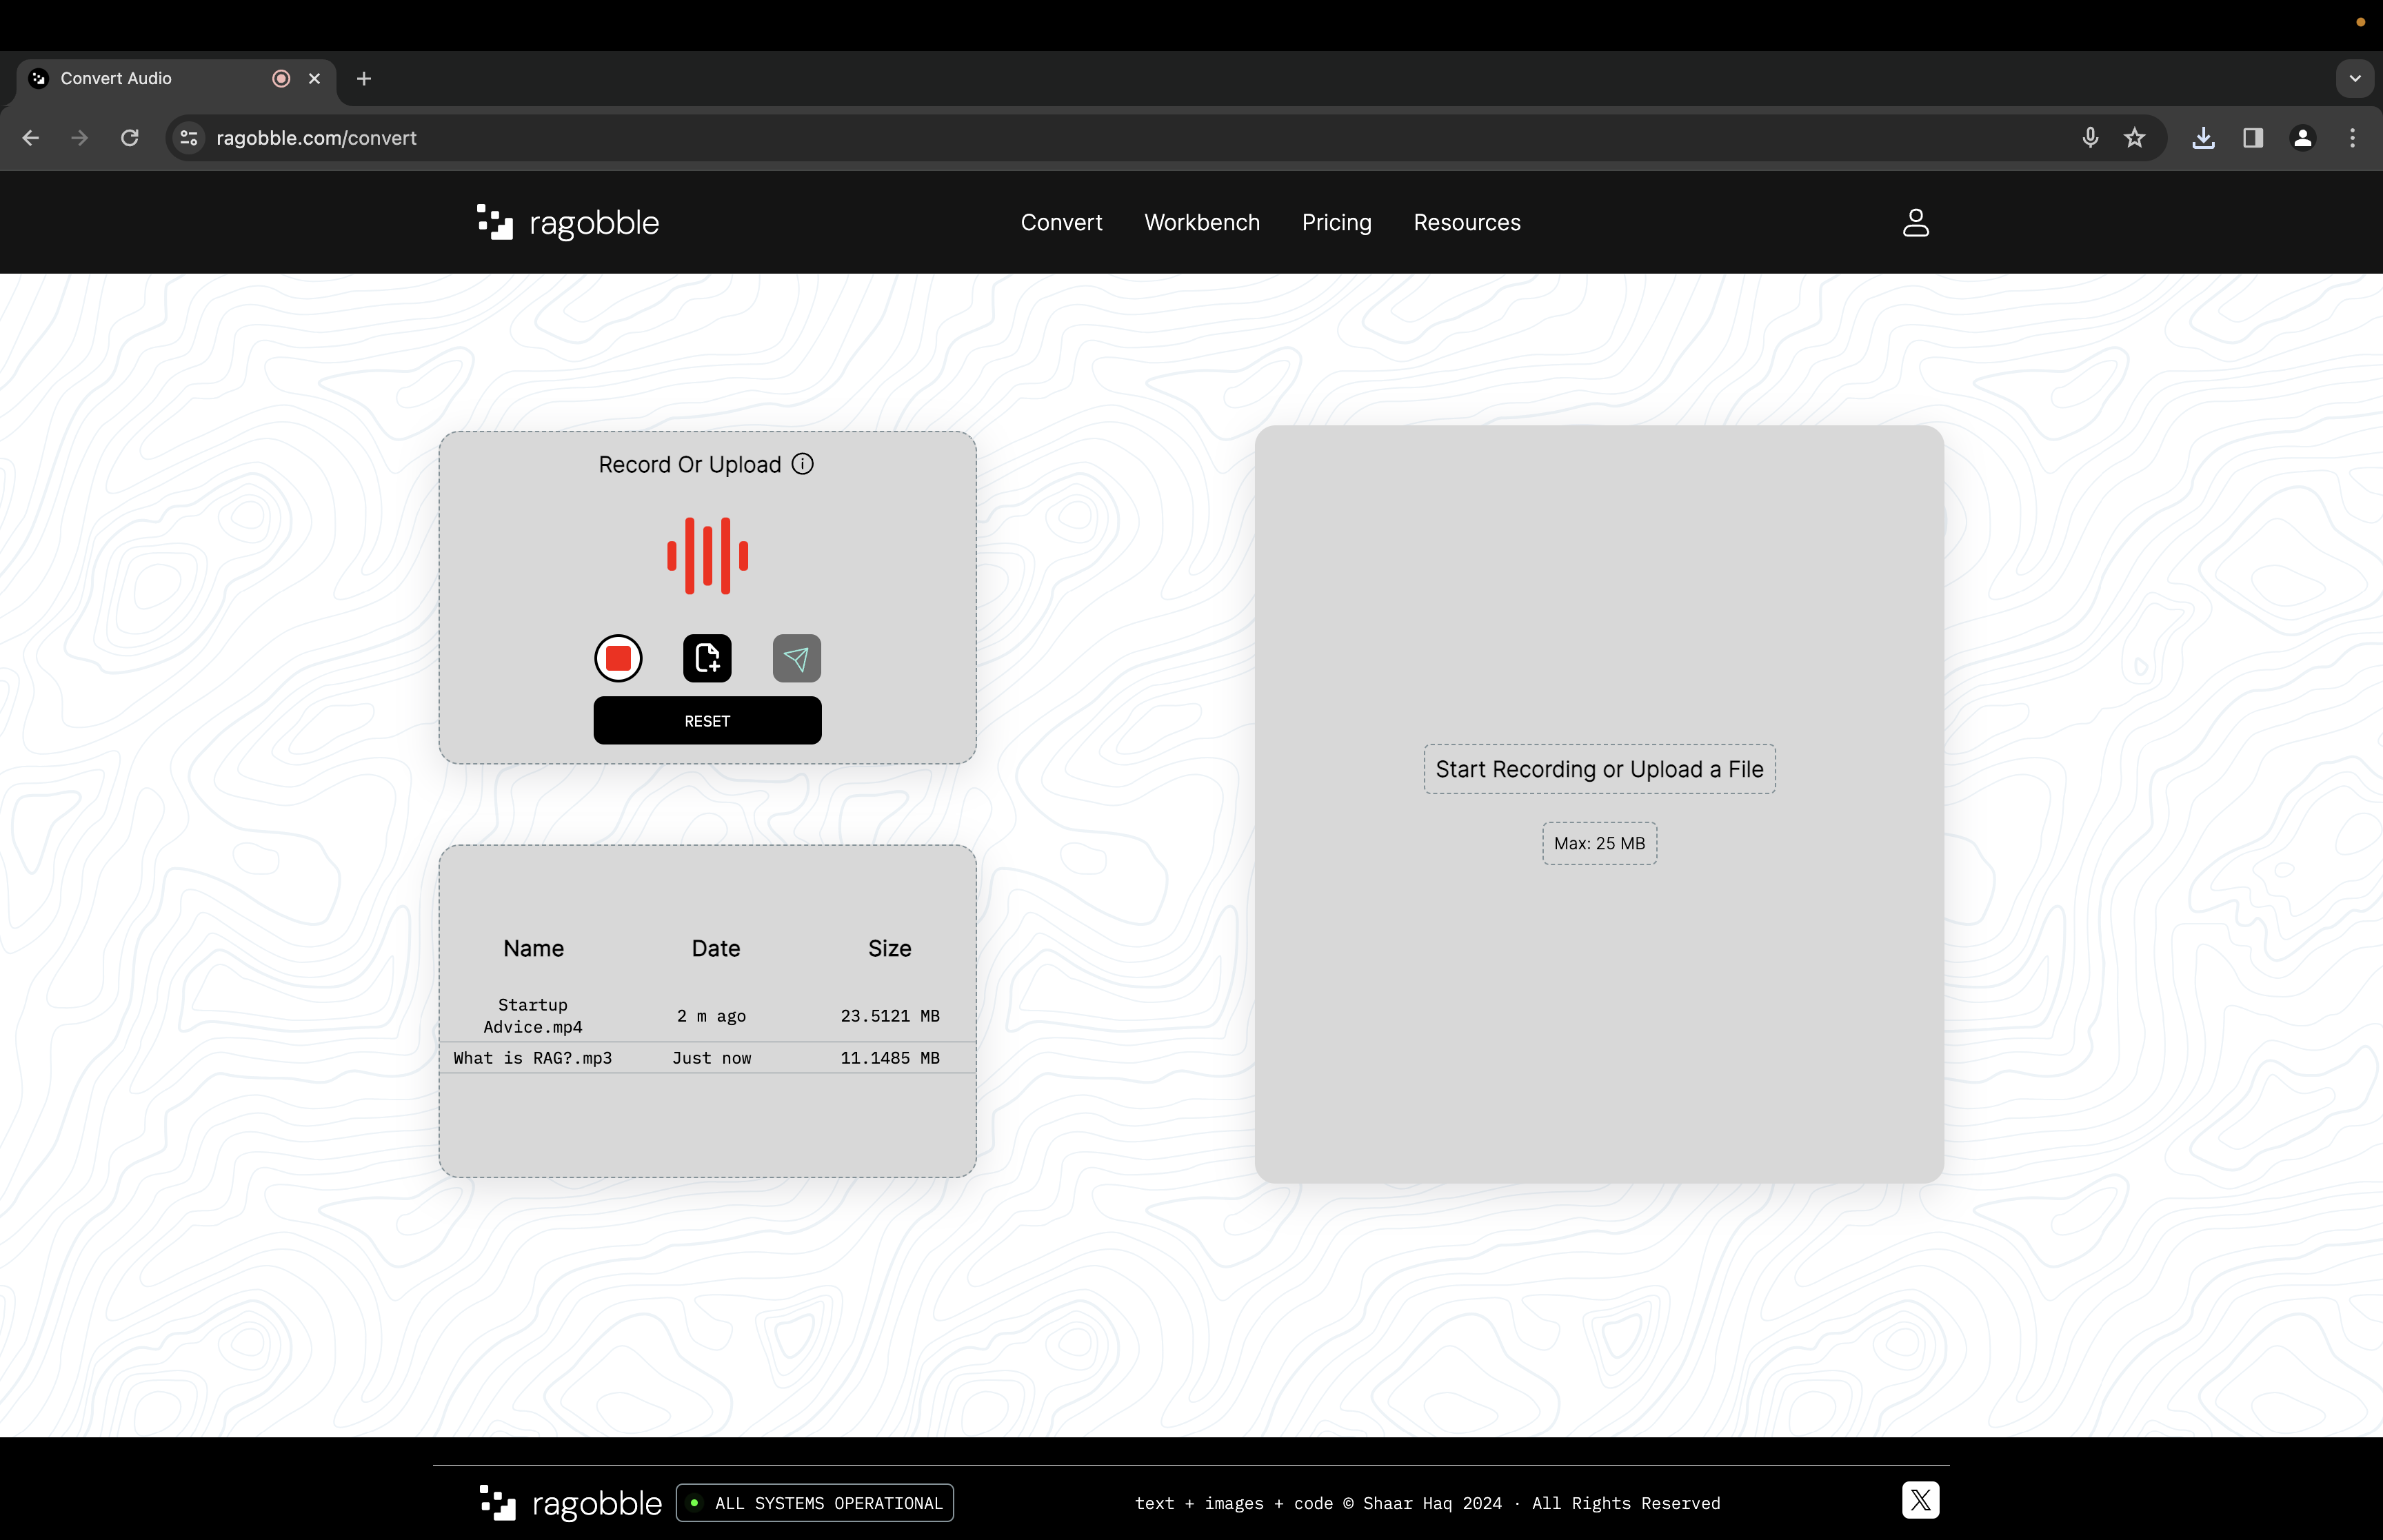Screen dimensions: 2383x1540
Task: Click the info icon beside Record Or Upload
Action: (x=802, y=464)
